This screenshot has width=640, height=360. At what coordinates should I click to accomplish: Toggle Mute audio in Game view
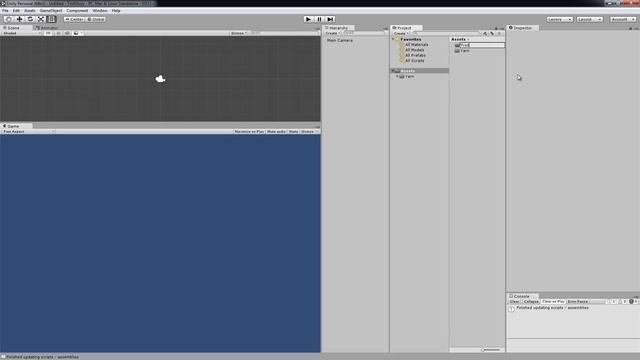[276, 131]
